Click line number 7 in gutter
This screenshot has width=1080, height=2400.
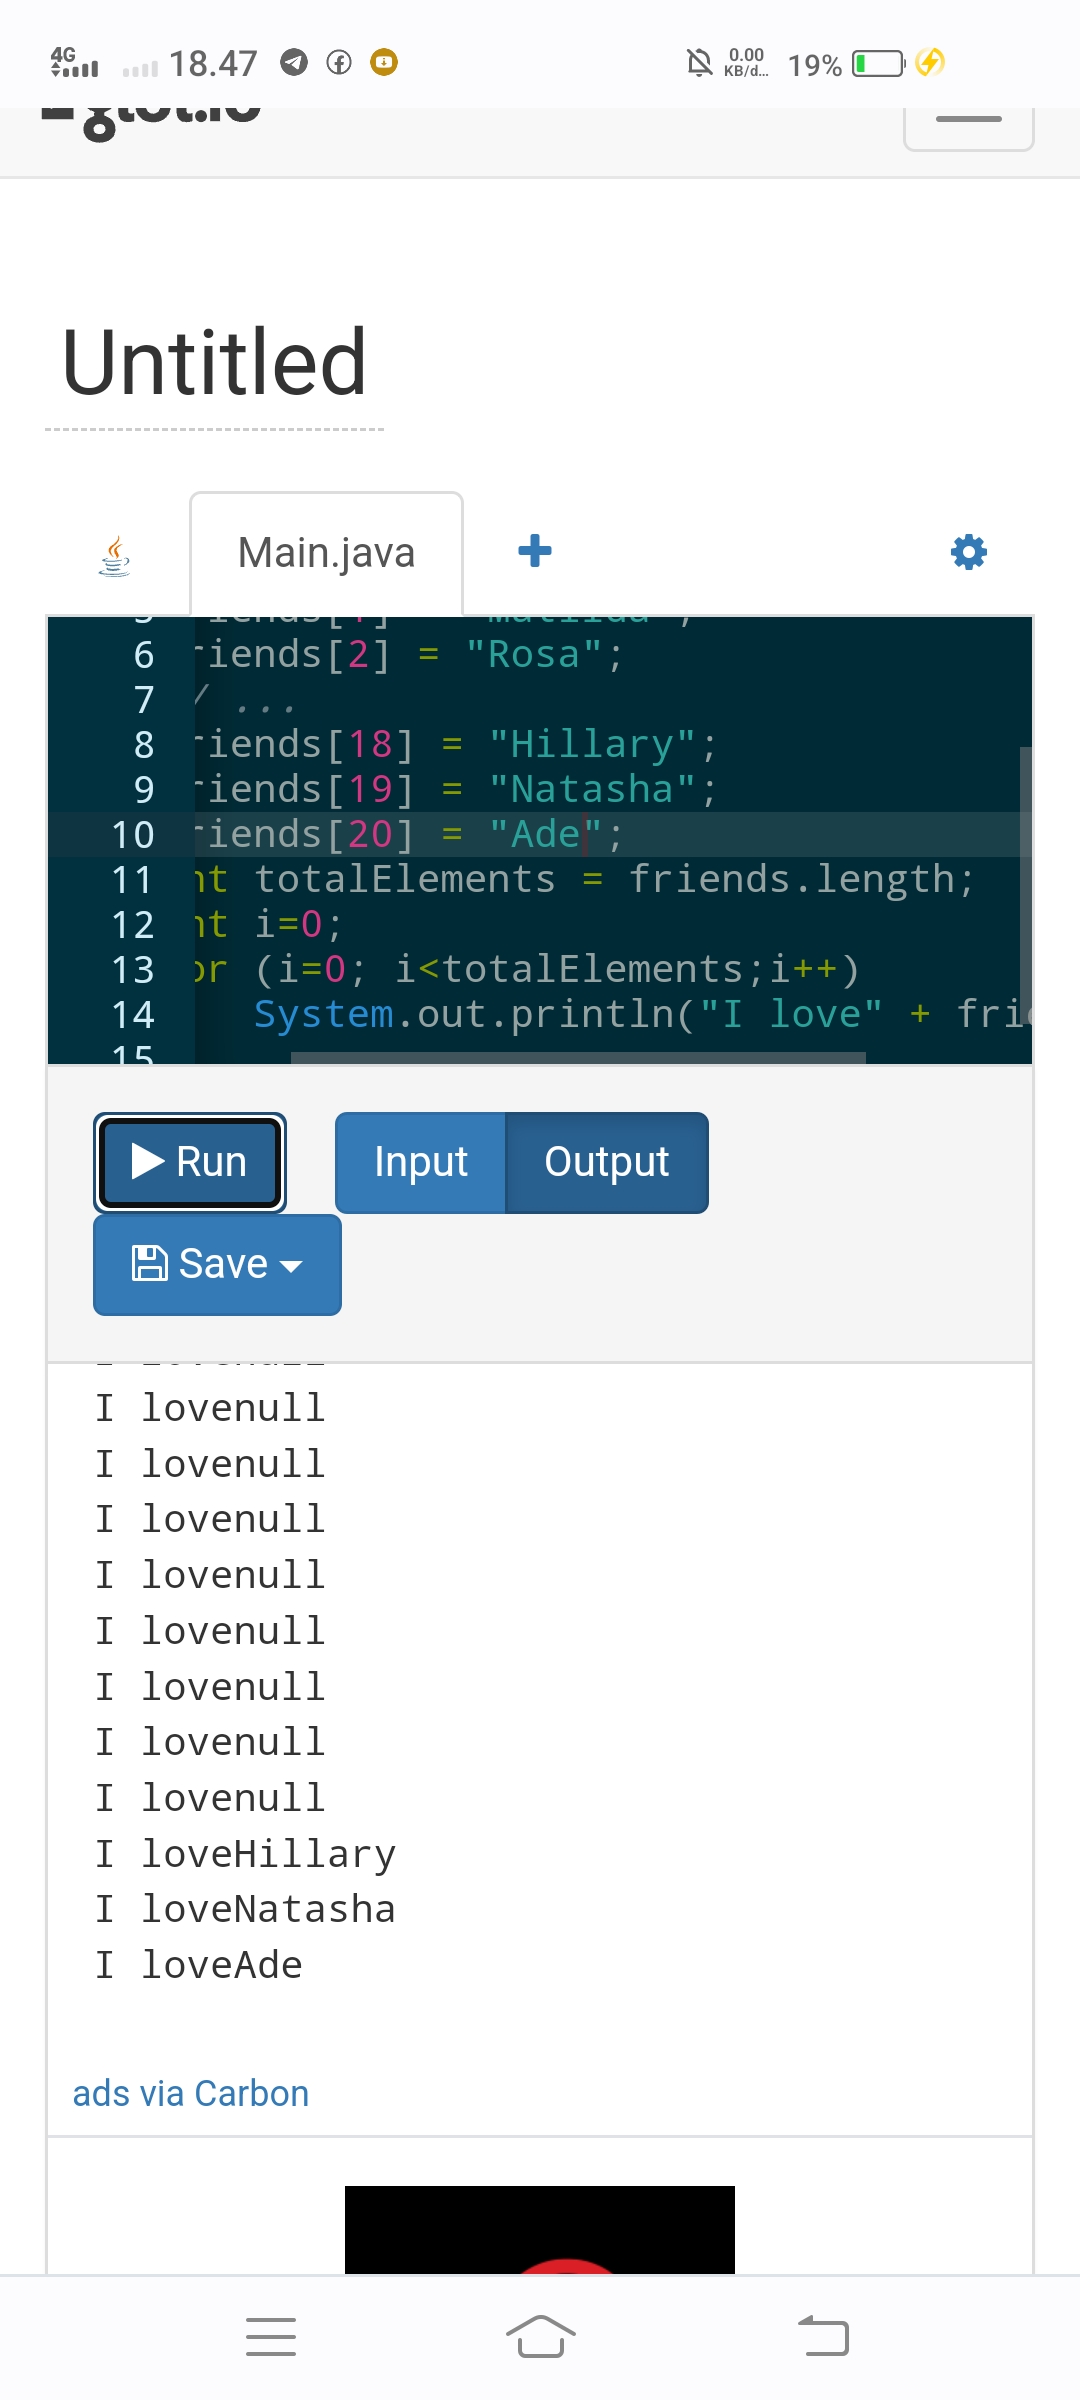point(144,700)
